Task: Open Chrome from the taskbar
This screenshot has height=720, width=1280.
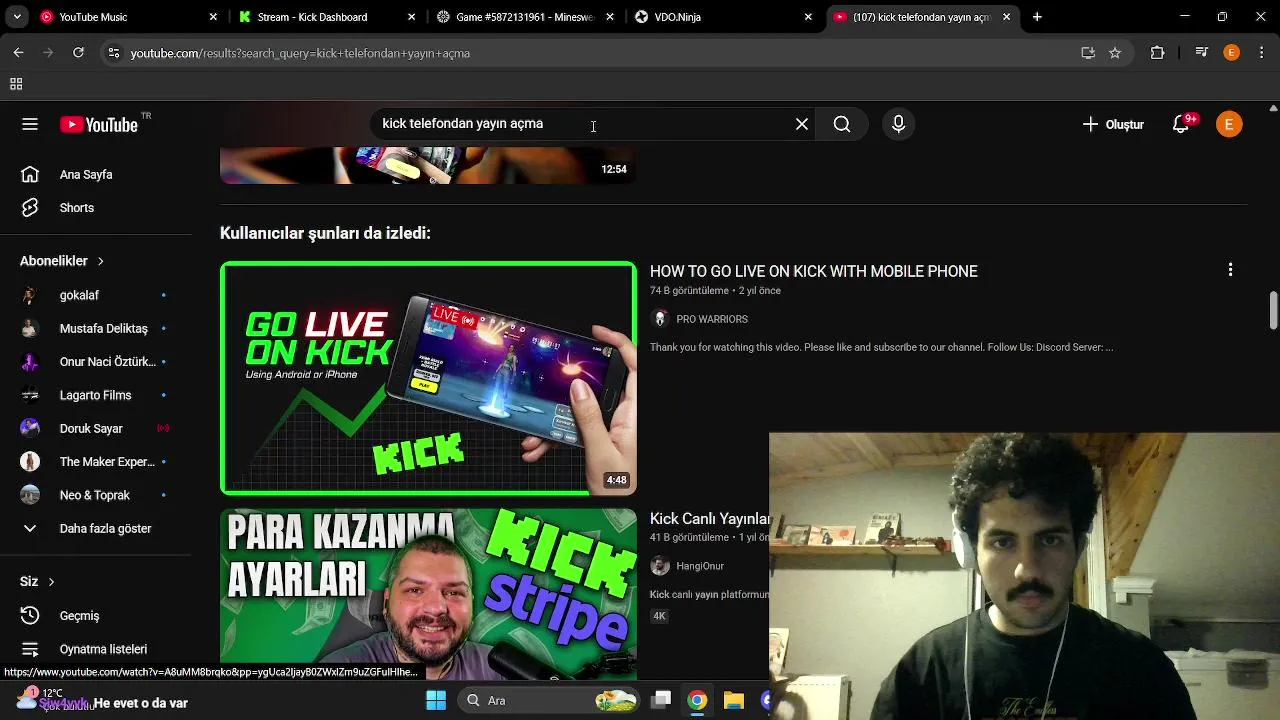Action: [697, 700]
